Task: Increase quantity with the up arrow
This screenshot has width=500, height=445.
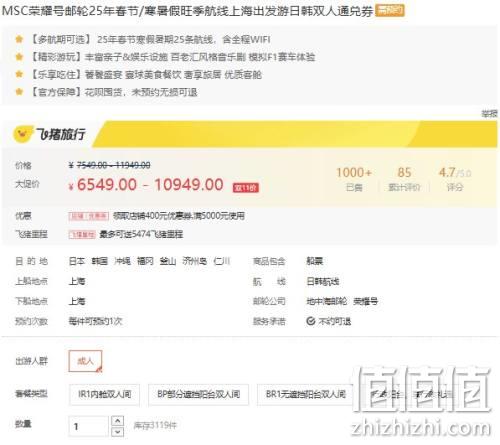Action: tap(117, 421)
